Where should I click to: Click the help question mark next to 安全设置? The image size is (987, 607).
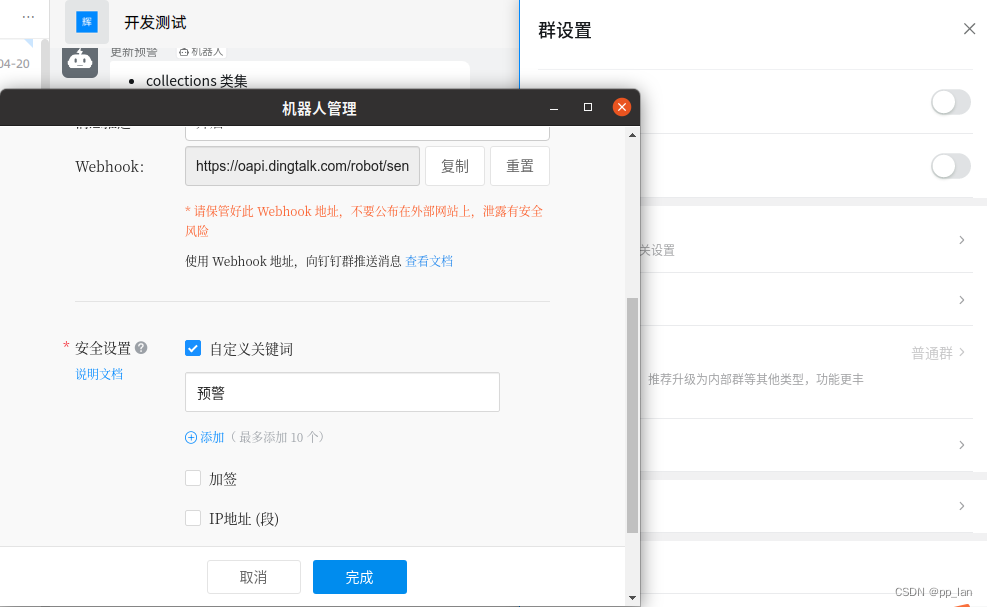click(x=142, y=348)
